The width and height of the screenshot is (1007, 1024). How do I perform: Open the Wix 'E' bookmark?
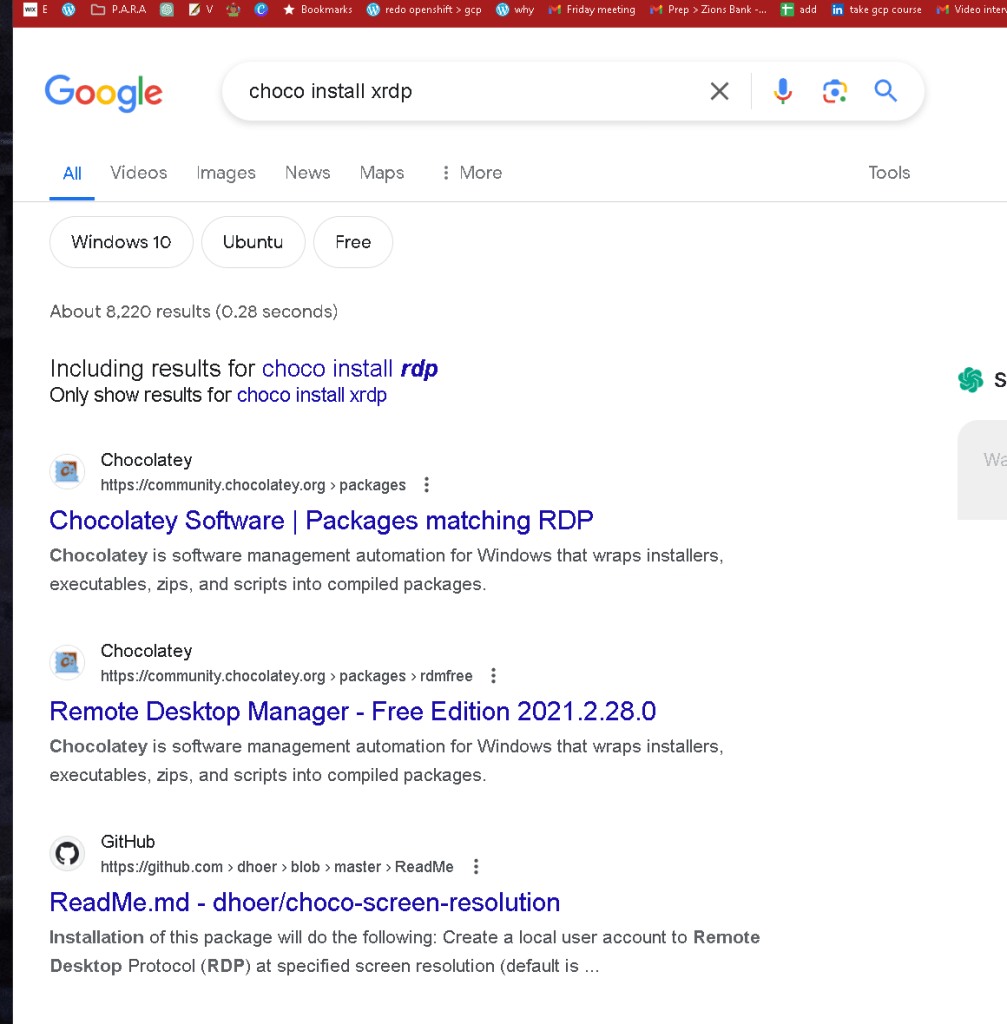point(35,9)
